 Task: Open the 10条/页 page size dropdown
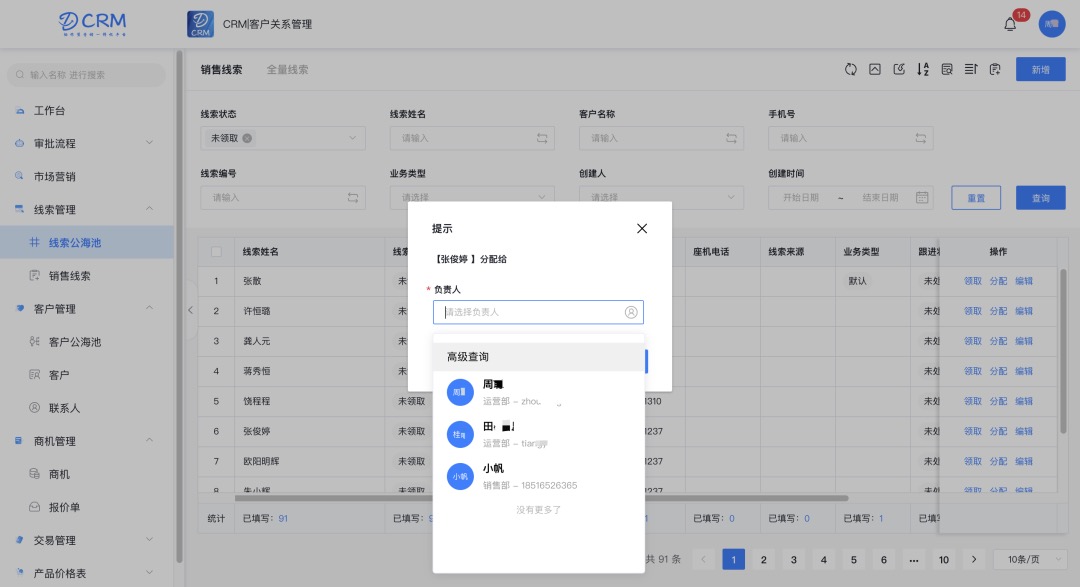1027,559
